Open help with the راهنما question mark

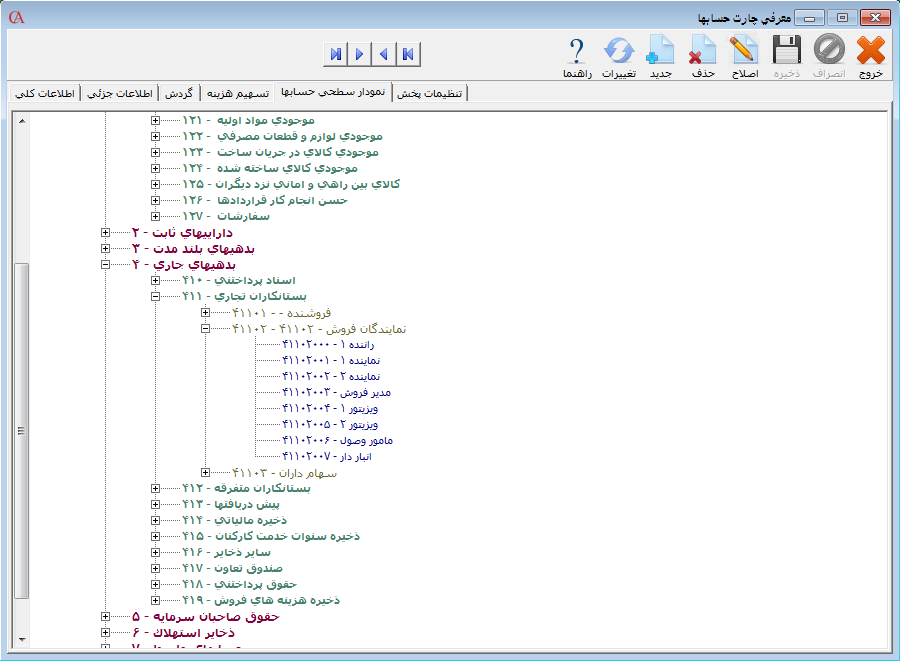[x=577, y=51]
